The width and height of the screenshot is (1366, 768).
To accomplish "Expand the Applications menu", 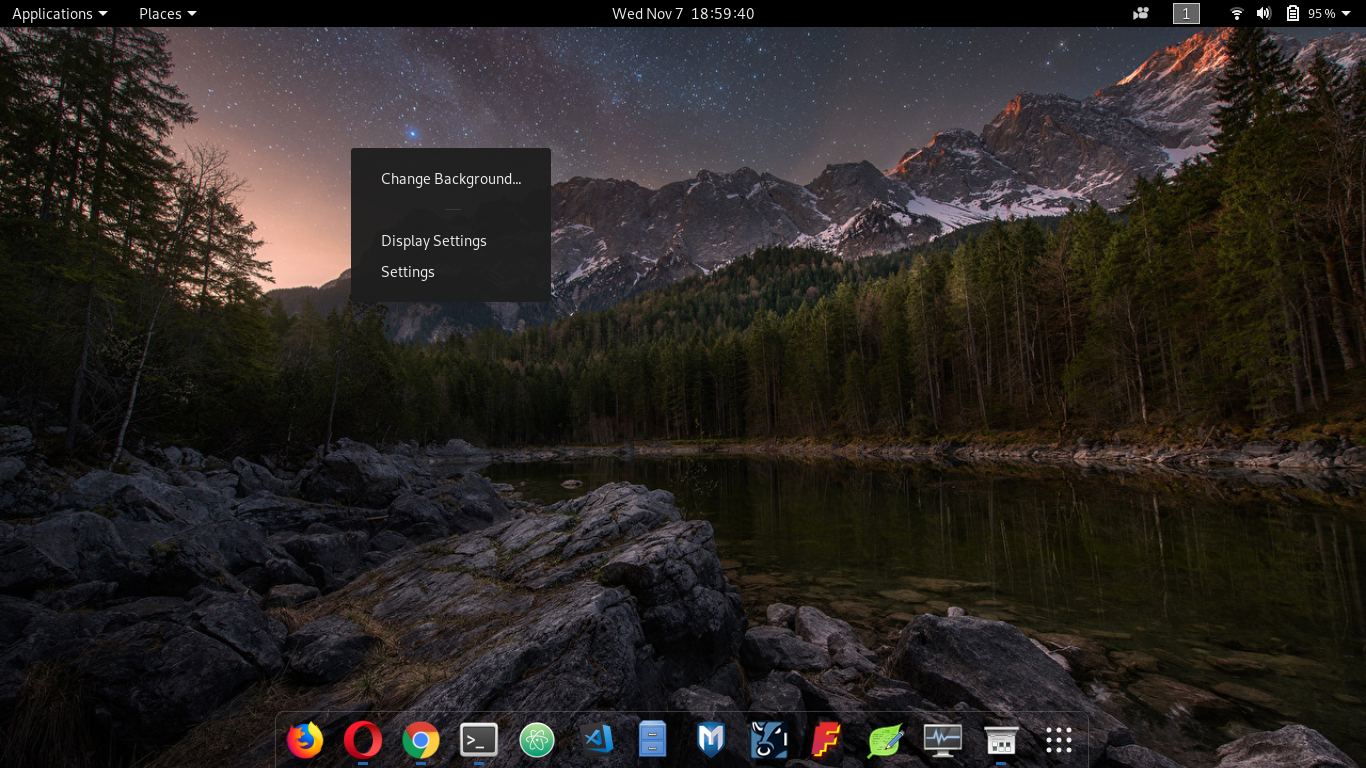I will tap(59, 13).
